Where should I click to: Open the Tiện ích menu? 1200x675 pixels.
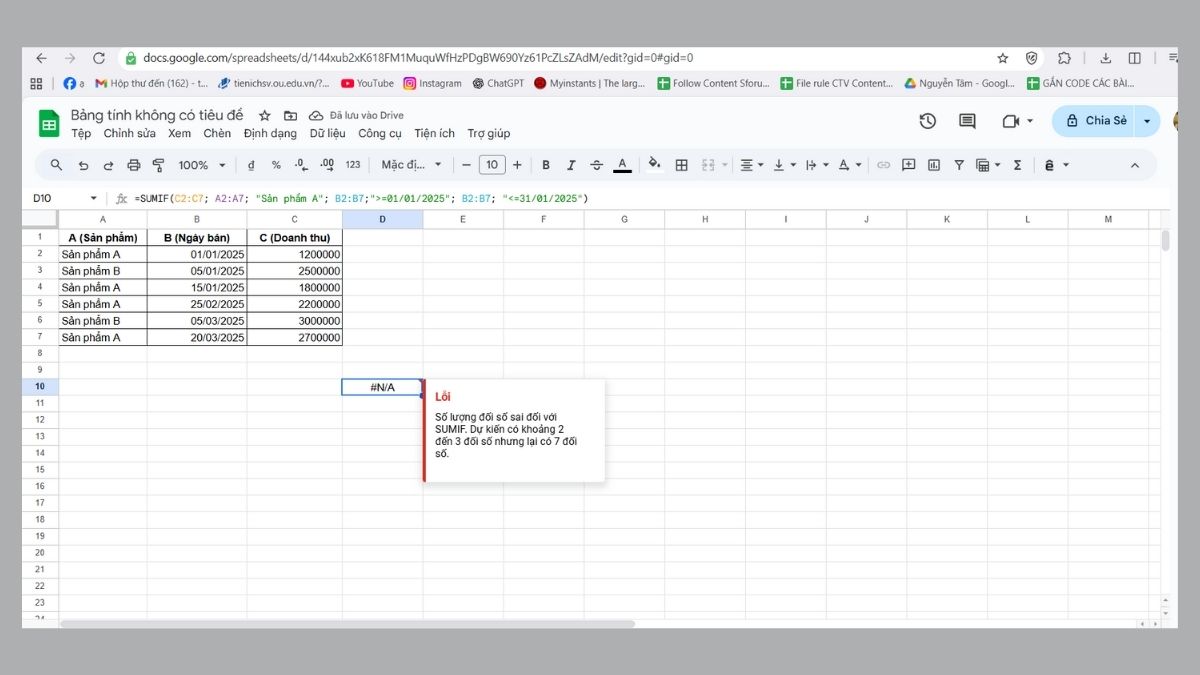pyautogui.click(x=434, y=133)
